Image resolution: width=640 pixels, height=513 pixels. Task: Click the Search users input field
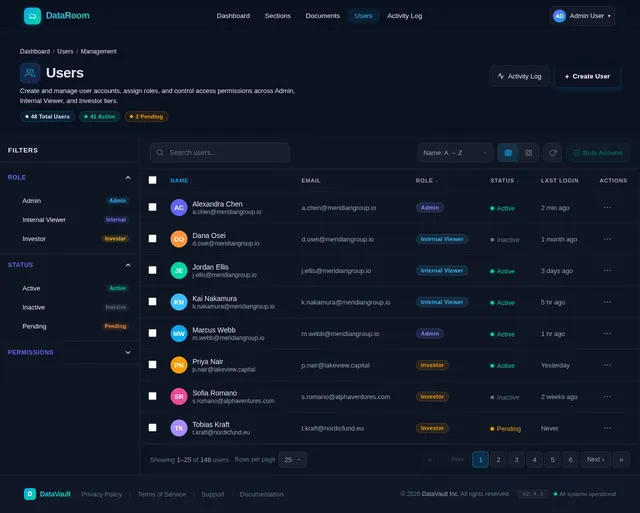click(220, 153)
